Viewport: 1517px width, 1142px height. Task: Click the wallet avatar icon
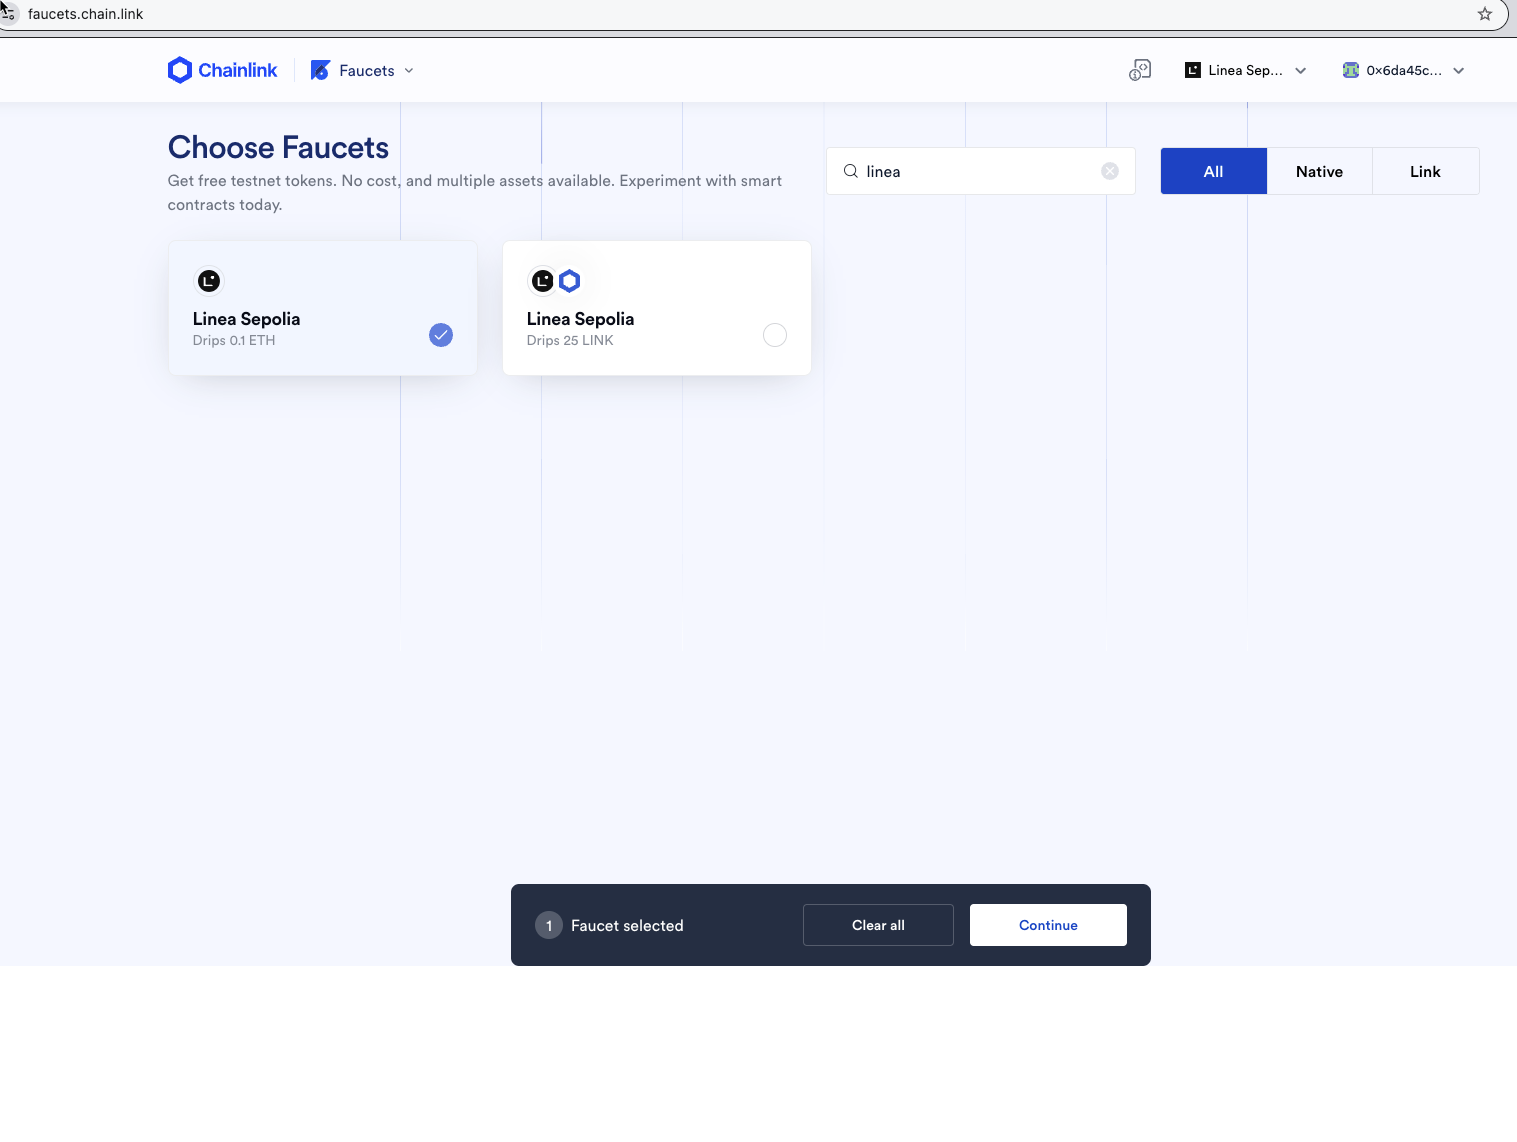(1351, 70)
